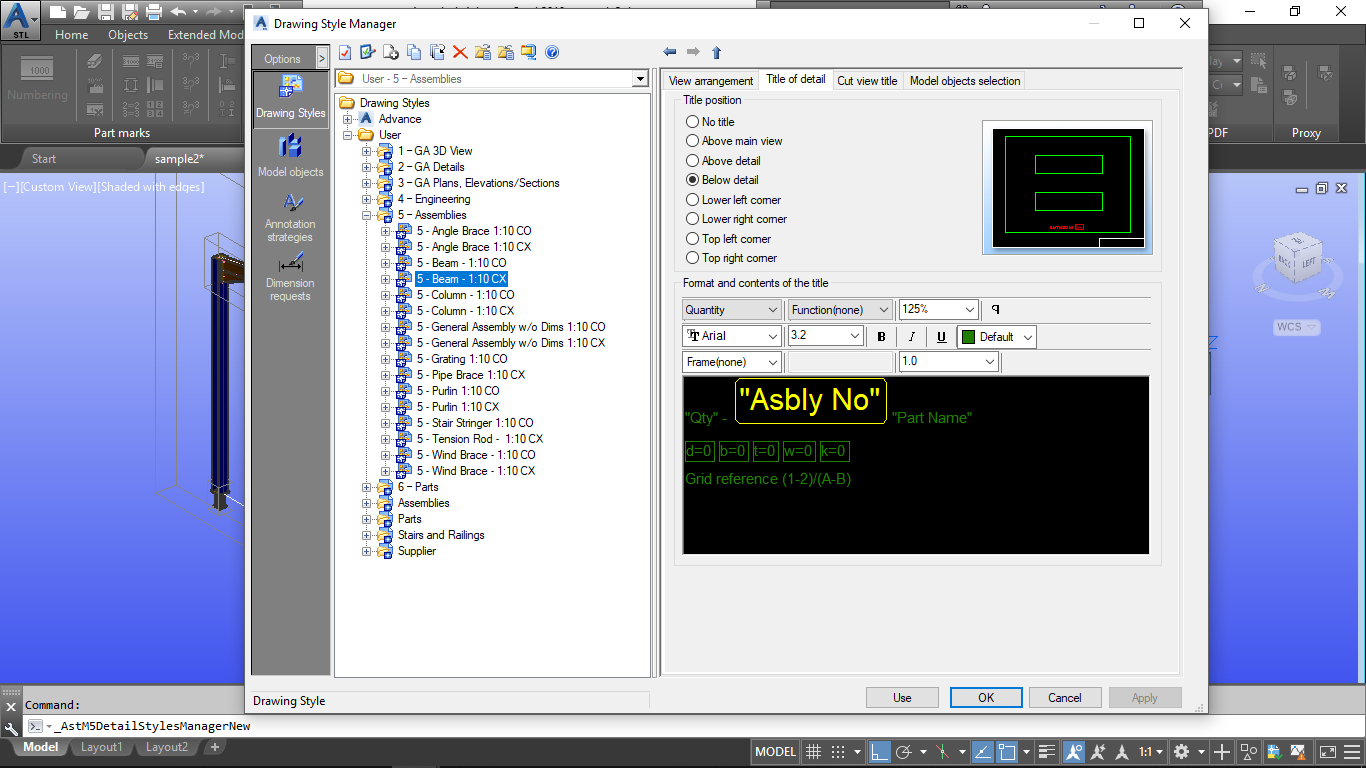The height and width of the screenshot is (768, 1366).
Task: Click Cancel to discard changes
Action: [x=1065, y=697]
